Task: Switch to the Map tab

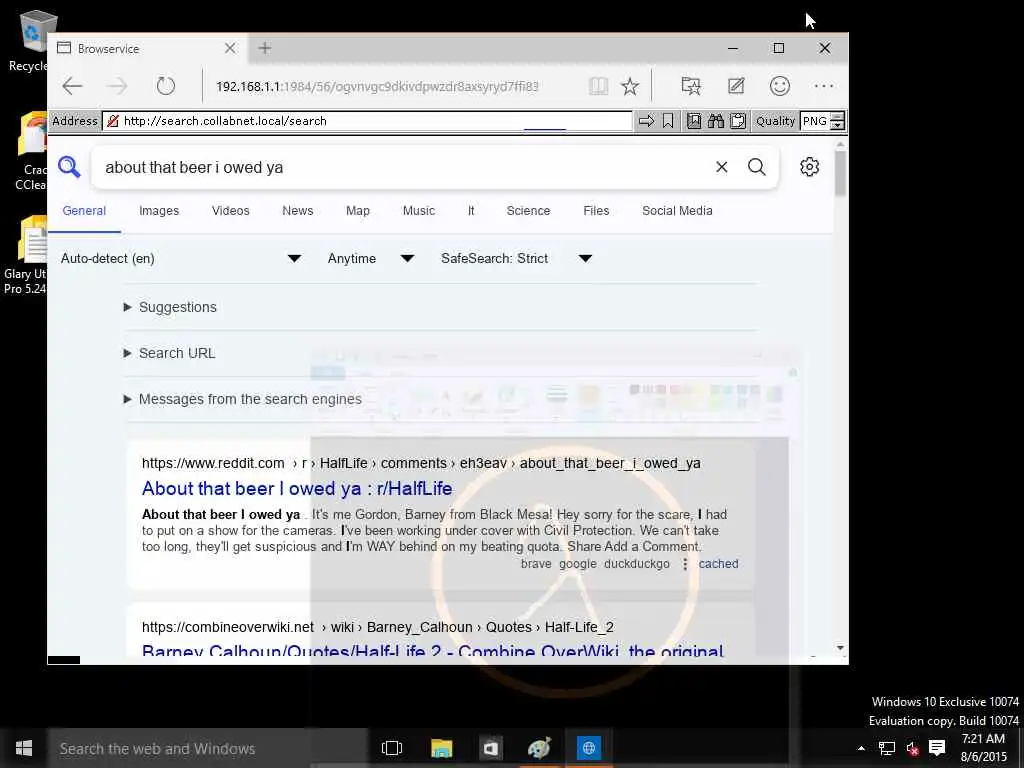Action: [x=358, y=211]
